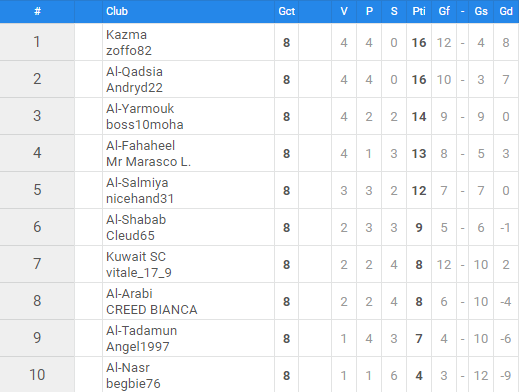Open CREED BIANCA manager profile
Screen dimensions: 519x392
pyautogui.click(x=152, y=310)
